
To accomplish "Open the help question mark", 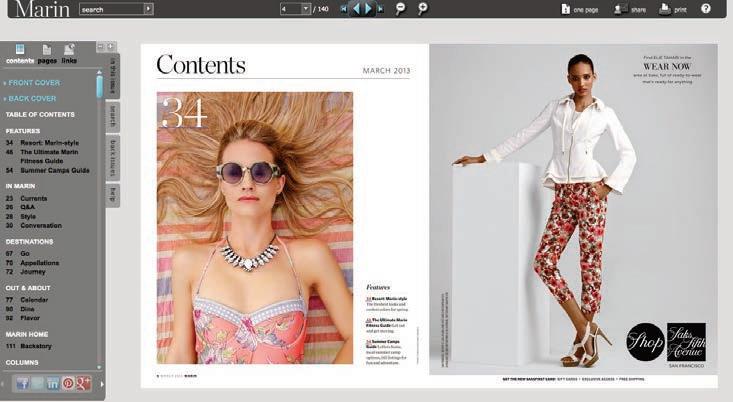I will [x=706, y=8].
